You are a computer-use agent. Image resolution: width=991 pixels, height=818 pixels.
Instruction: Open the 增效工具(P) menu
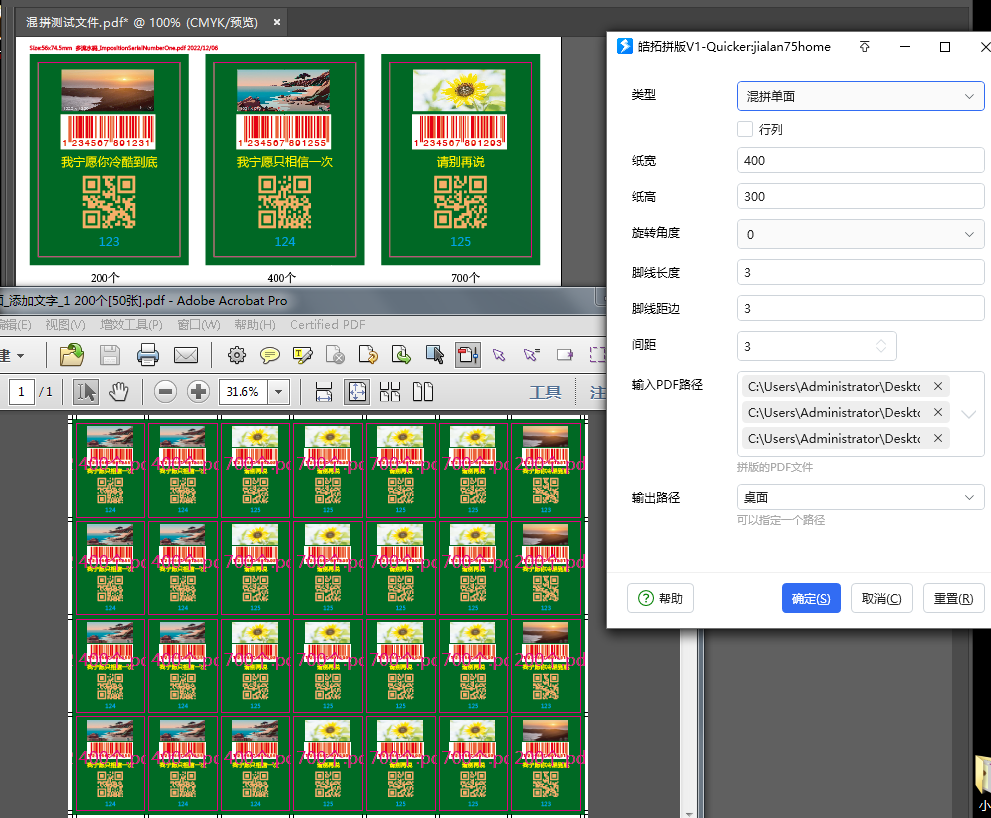pos(131,325)
